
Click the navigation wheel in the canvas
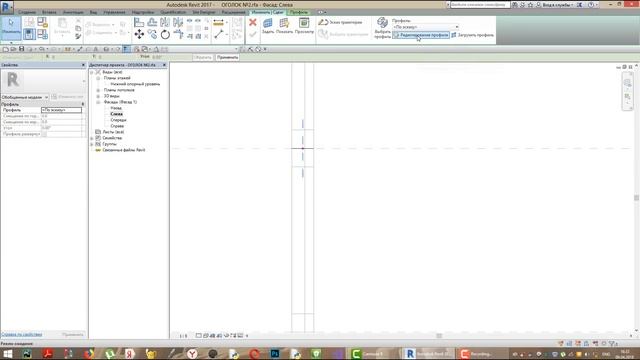(627, 83)
